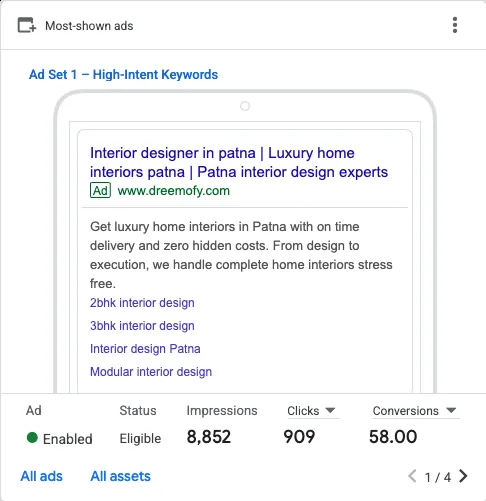The image size is (486, 501).
Task: Click the ad description text paragraph
Action: 241,255
